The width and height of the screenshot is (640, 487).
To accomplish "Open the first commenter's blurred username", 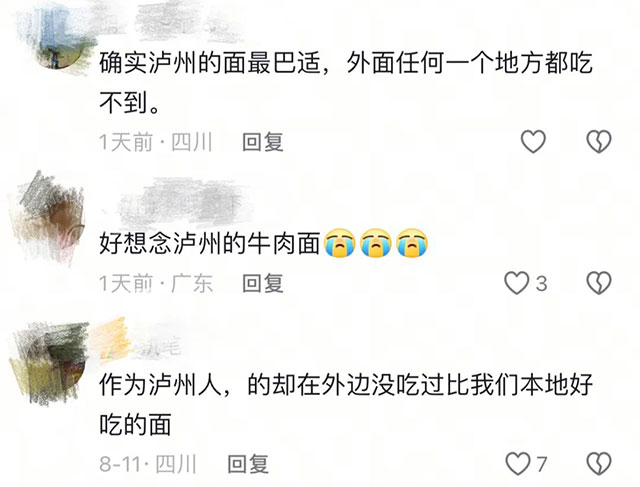I will (x=178, y=20).
